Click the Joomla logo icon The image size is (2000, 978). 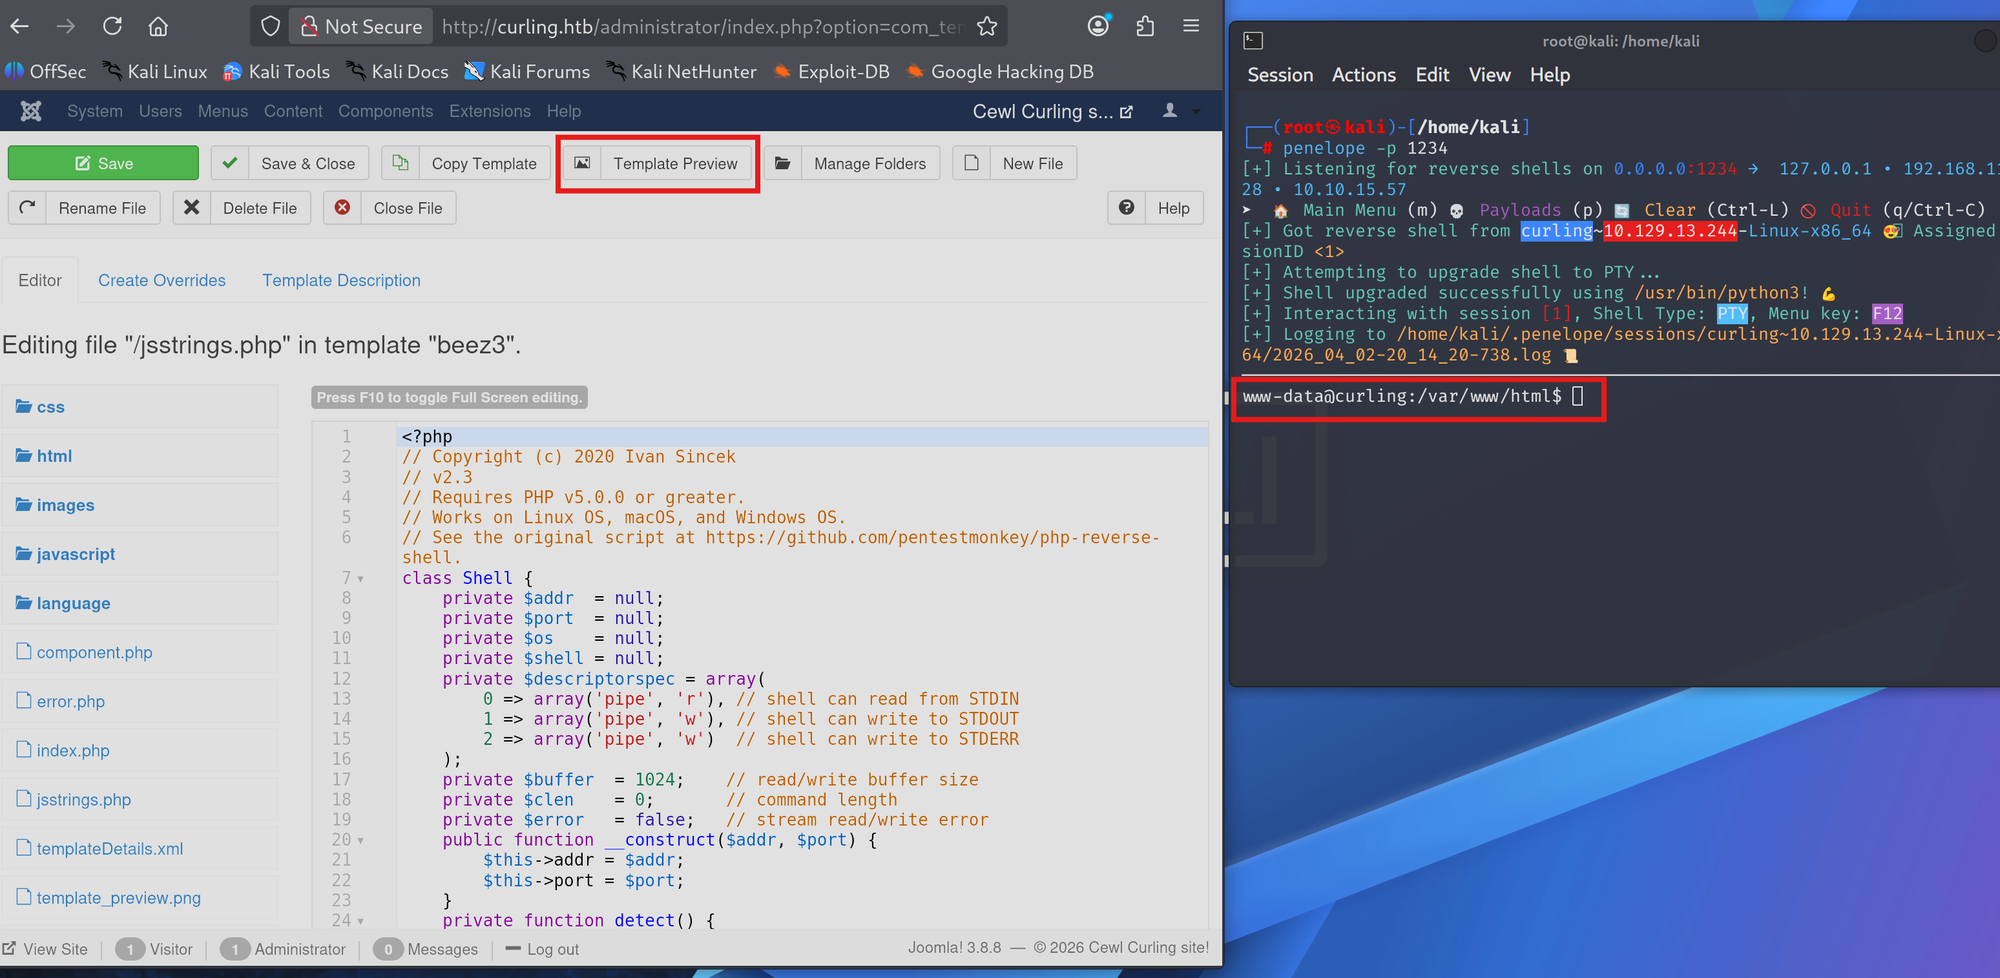point(31,111)
